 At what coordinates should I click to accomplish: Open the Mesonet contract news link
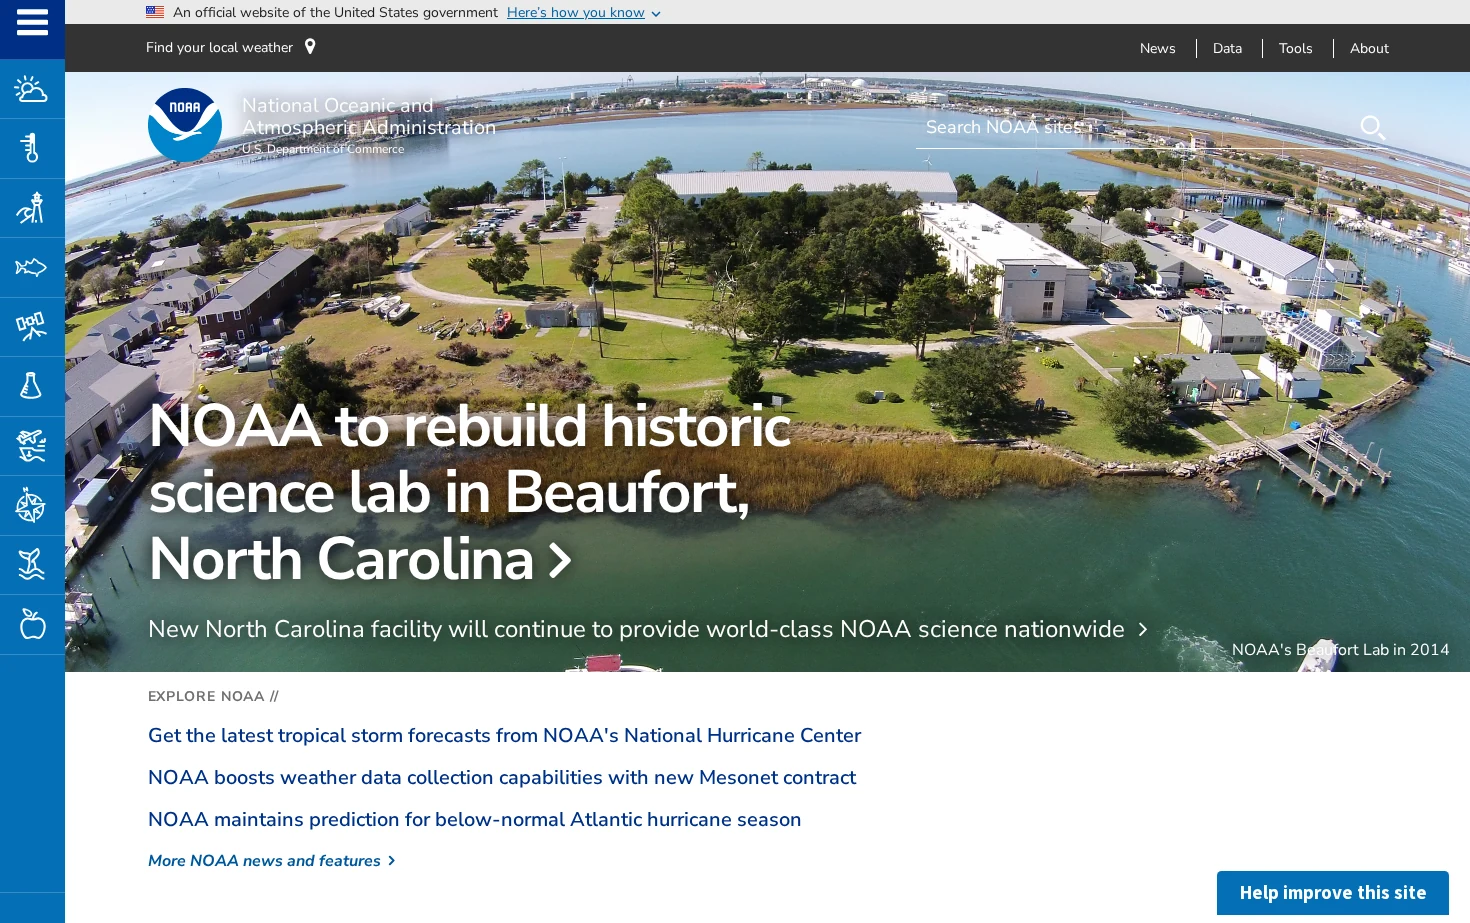[502, 778]
